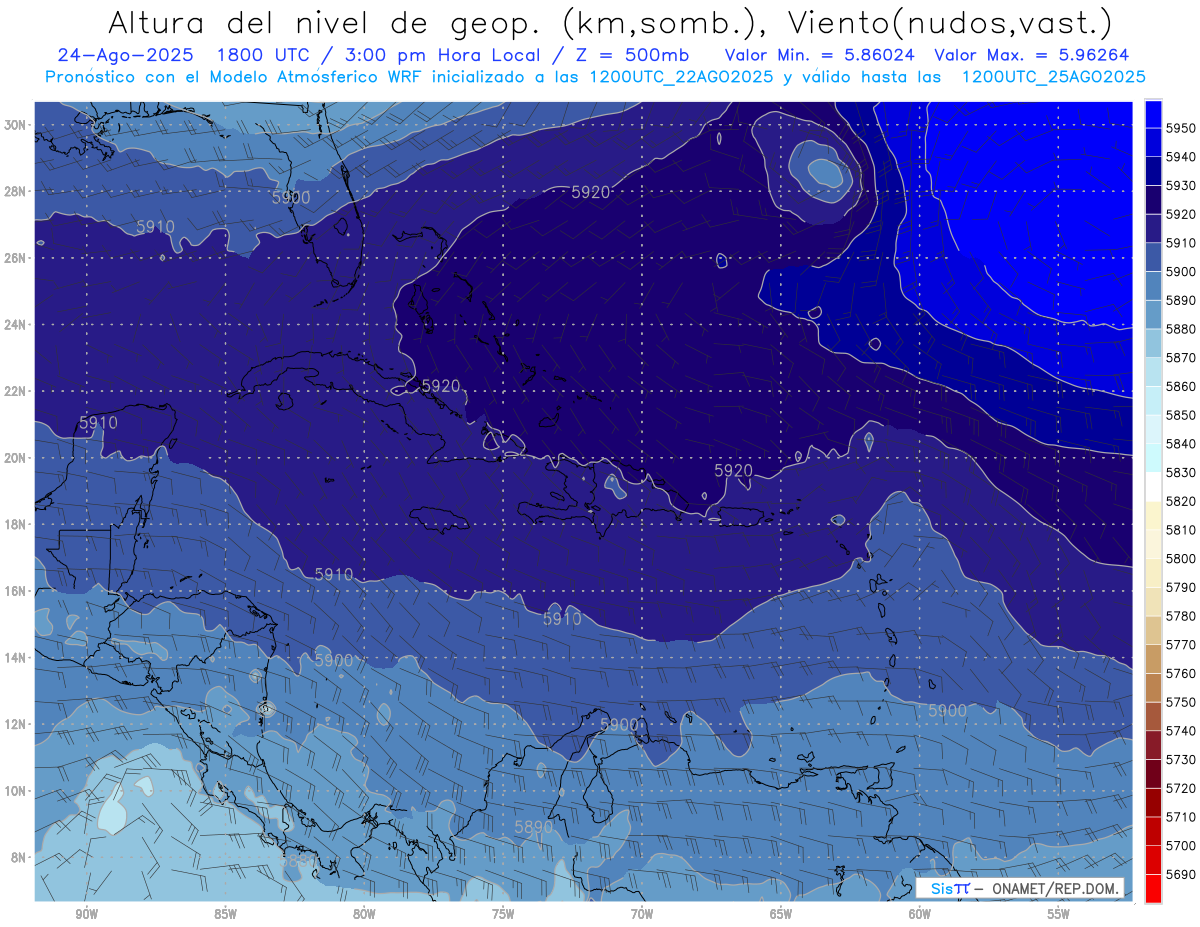
Task: Pick the pale cyan swatch between 5830 and 5840
Action: tap(1153, 458)
